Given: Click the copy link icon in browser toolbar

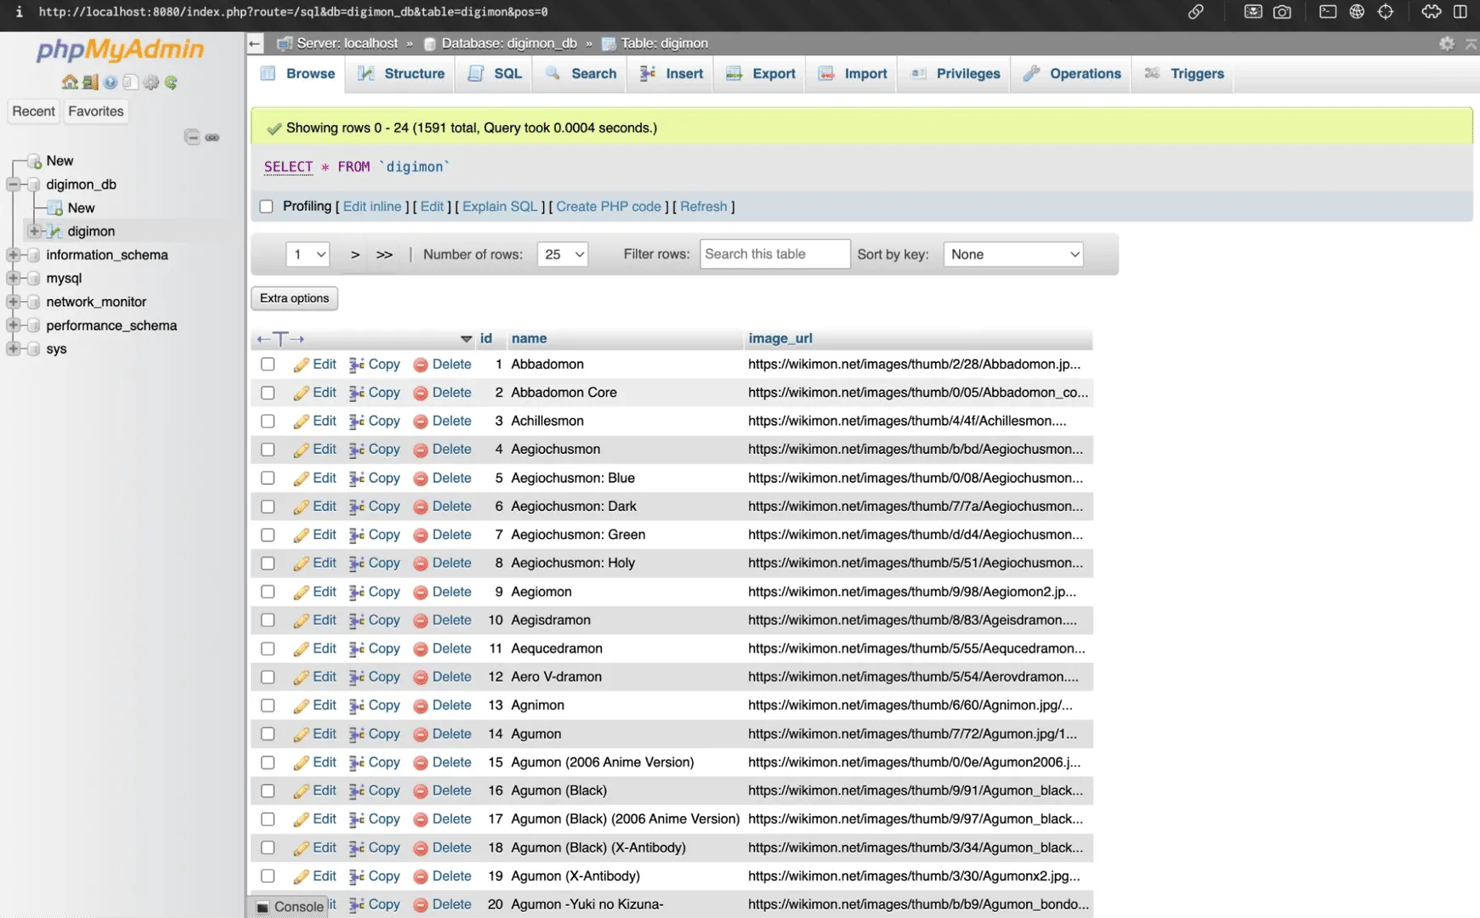Looking at the screenshot, I should (1195, 12).
